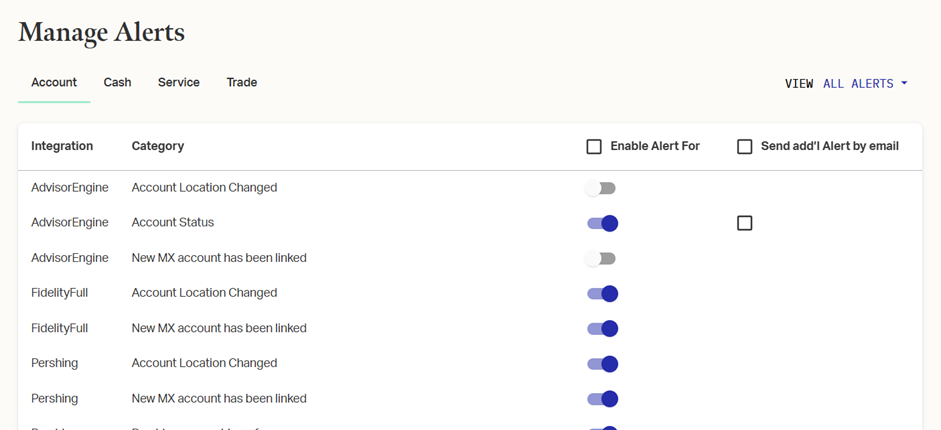941x430 pixels.
Task: Select the Service tab
Action: tap(178, 83)
